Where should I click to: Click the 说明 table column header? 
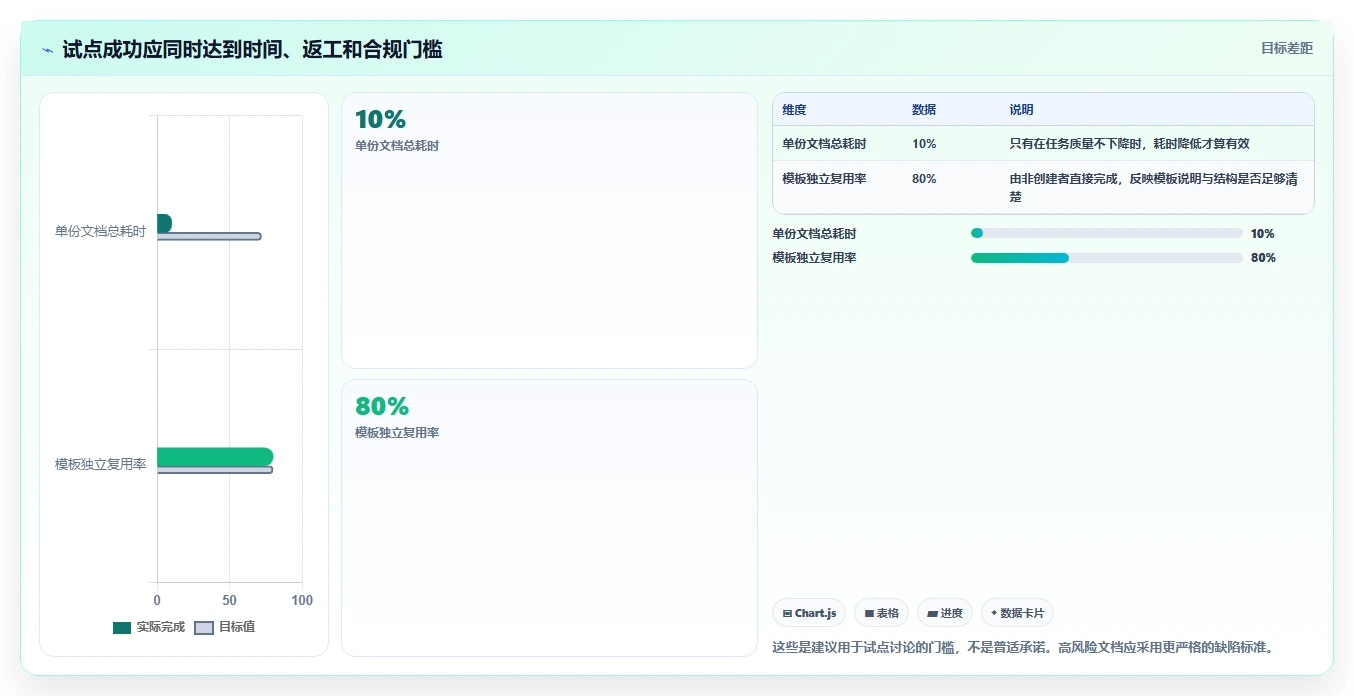pyautogui.click(x=1021, y=110)
